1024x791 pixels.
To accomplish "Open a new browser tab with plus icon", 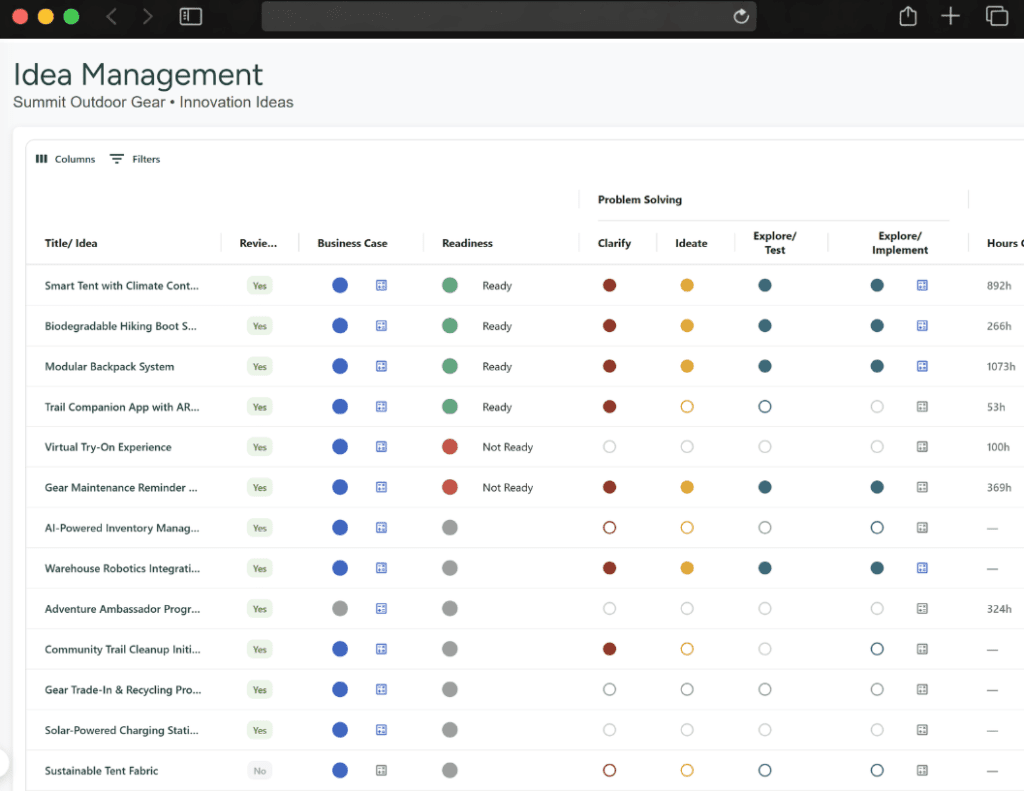I will pyautogui.click(x=950, y=16).
